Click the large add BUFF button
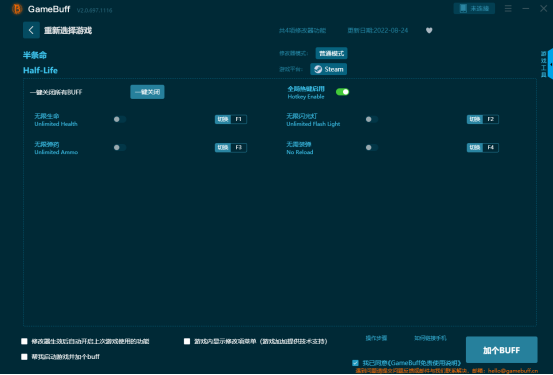The height and width of the screenshot is (375, 553). (502, 350)
